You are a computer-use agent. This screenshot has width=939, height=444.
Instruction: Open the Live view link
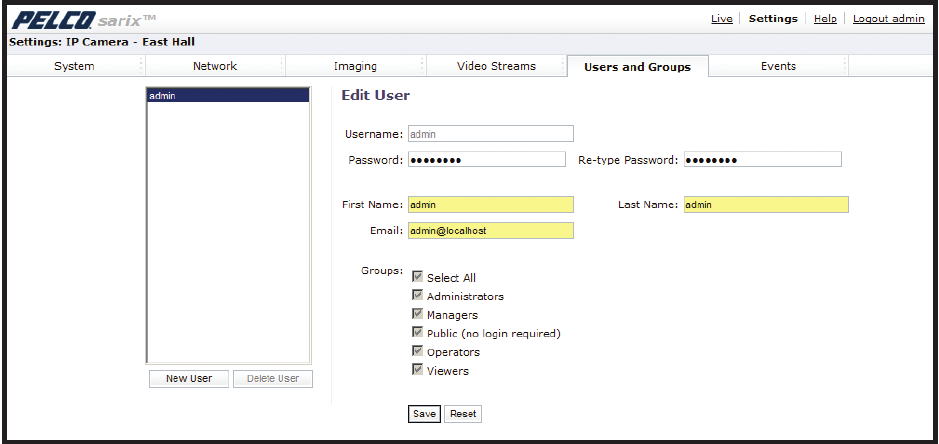[x=721, y=19]
